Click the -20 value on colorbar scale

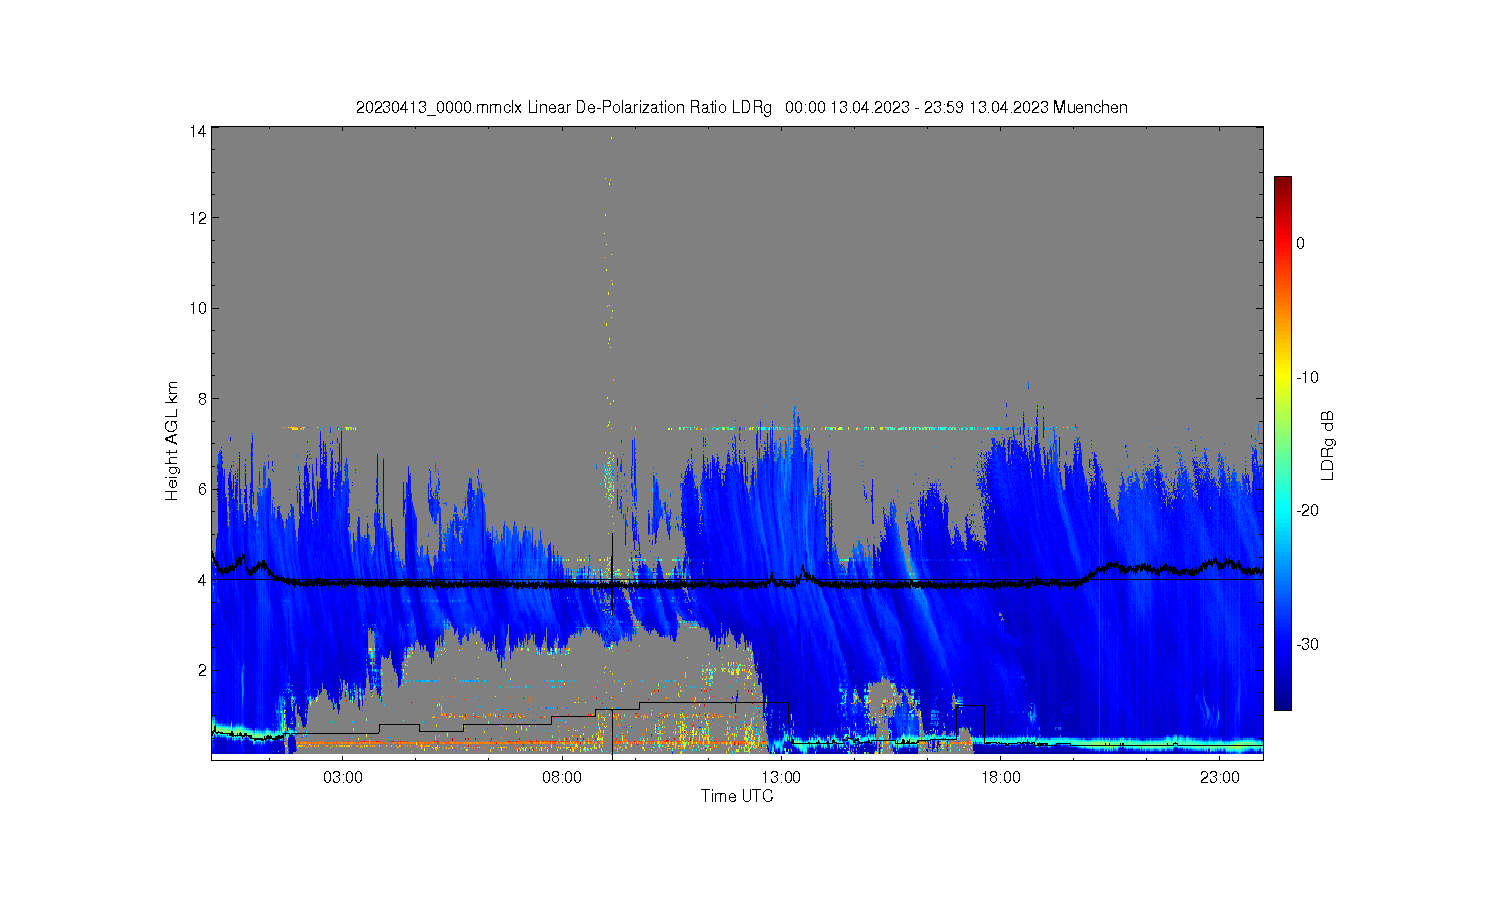pos(1307,510)
